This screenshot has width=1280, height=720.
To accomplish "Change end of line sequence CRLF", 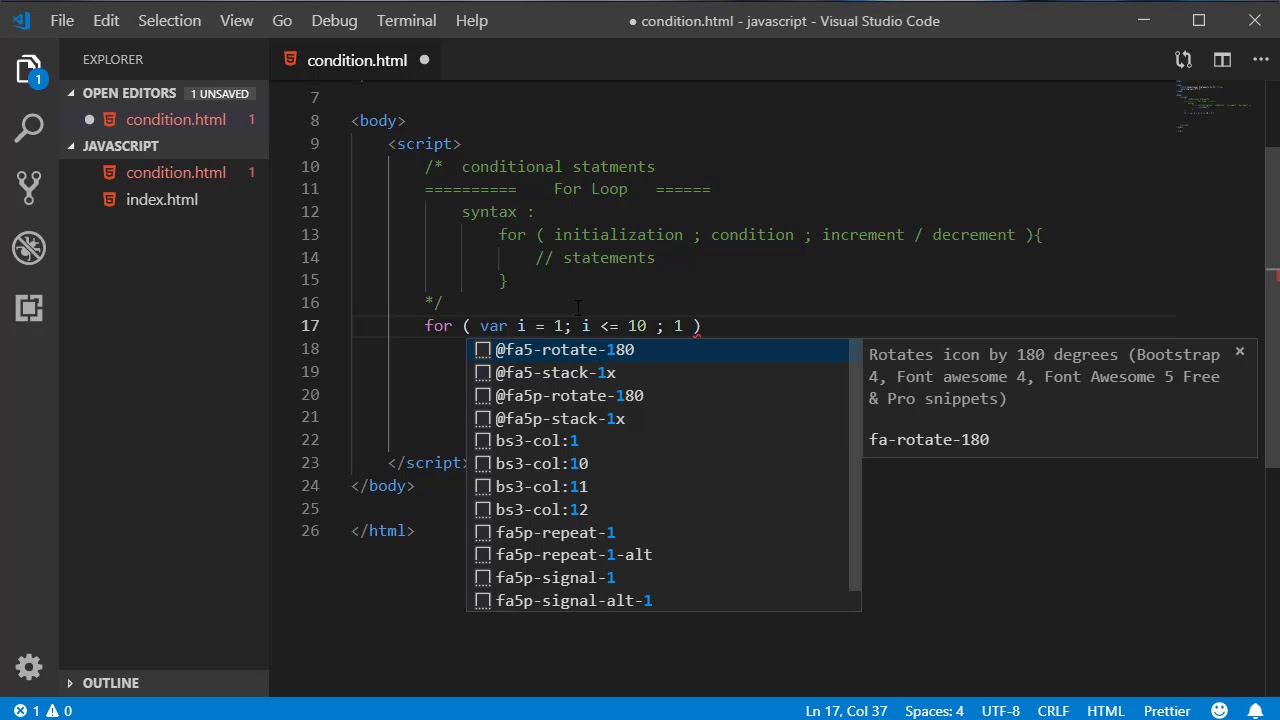I will coord(1053,711).
